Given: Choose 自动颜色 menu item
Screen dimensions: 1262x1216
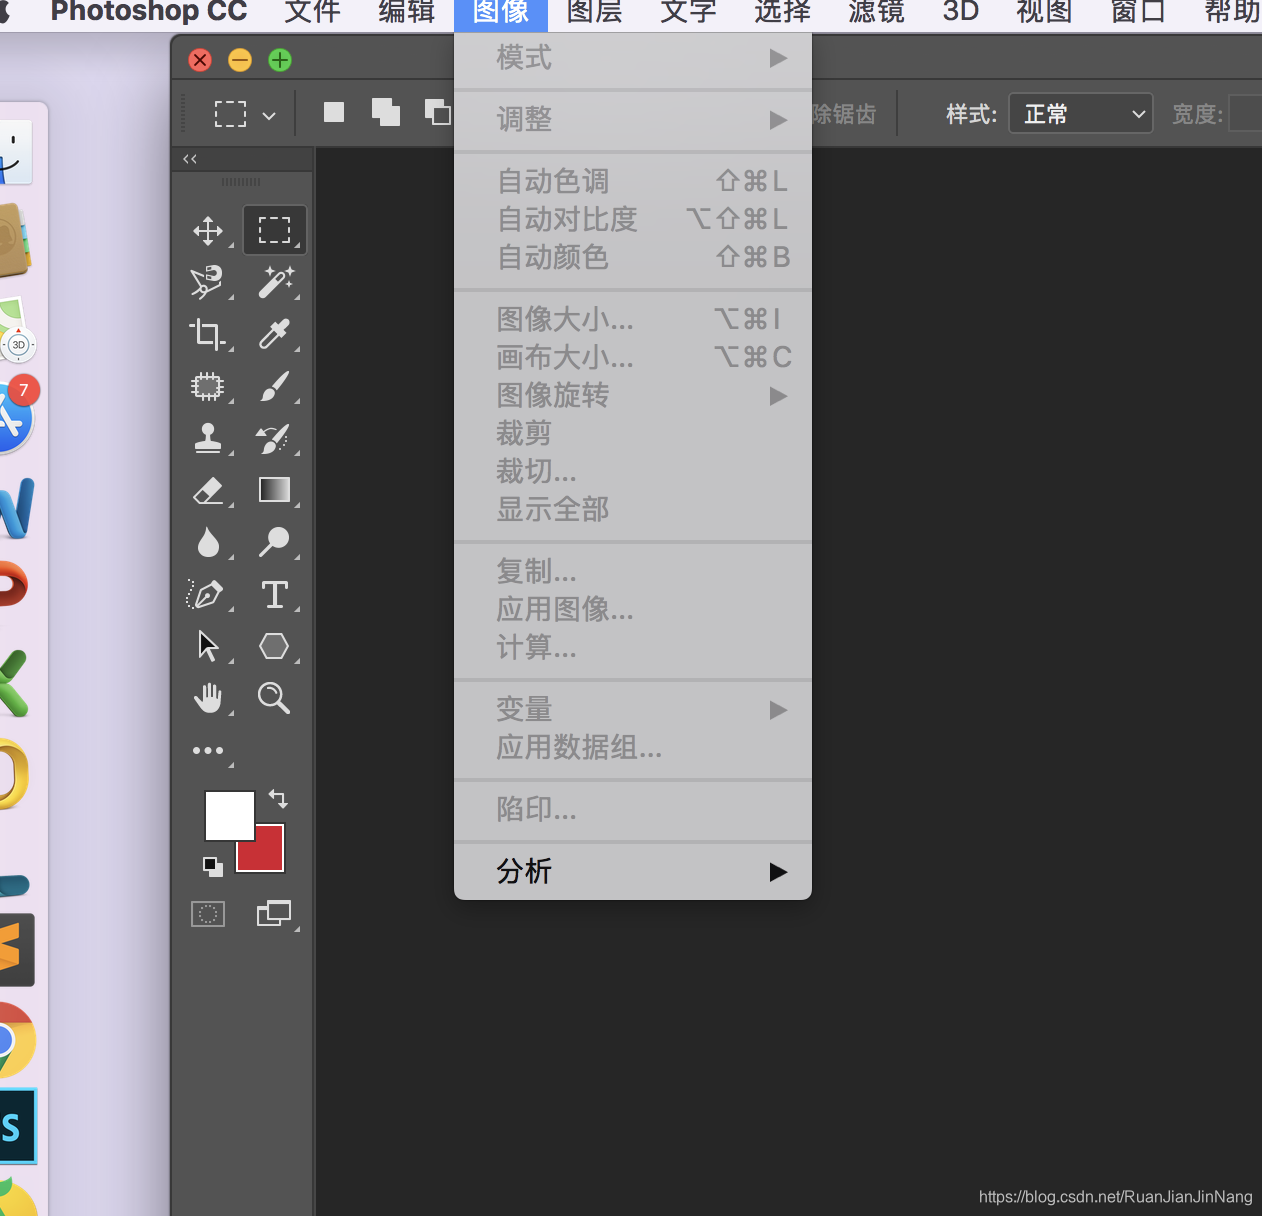Looking at the screenshot, I should coord(633,258).
